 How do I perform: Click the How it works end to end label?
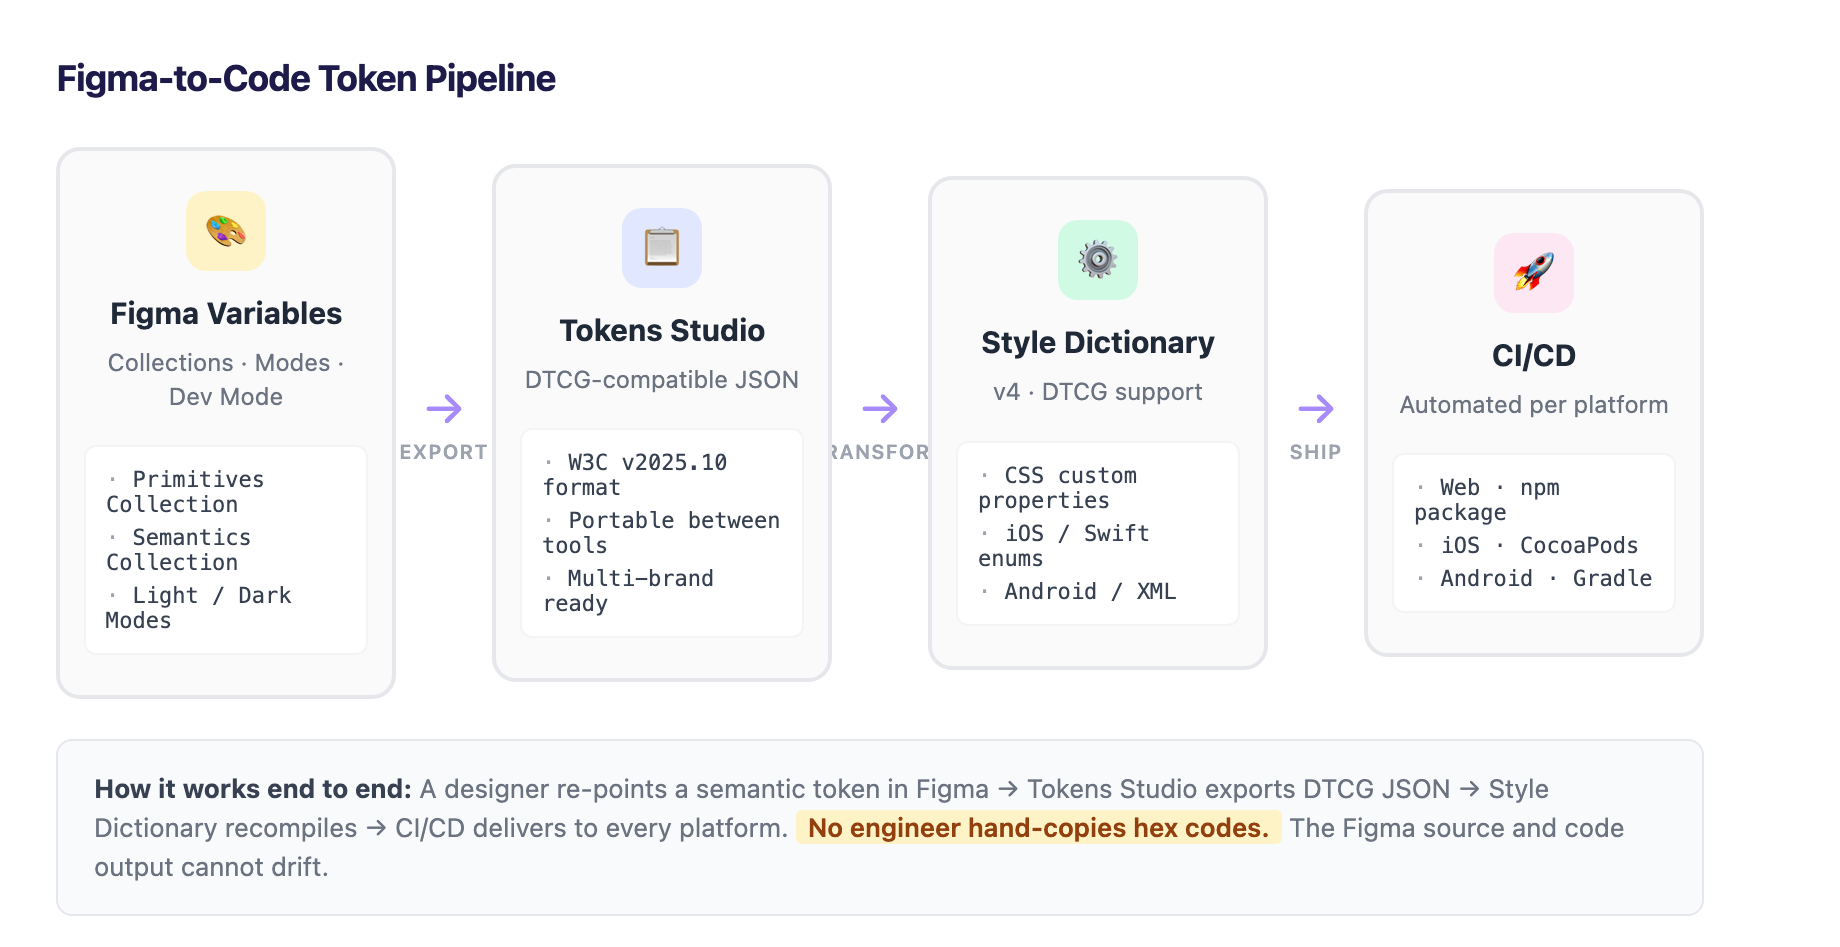[x=253, y=789]
